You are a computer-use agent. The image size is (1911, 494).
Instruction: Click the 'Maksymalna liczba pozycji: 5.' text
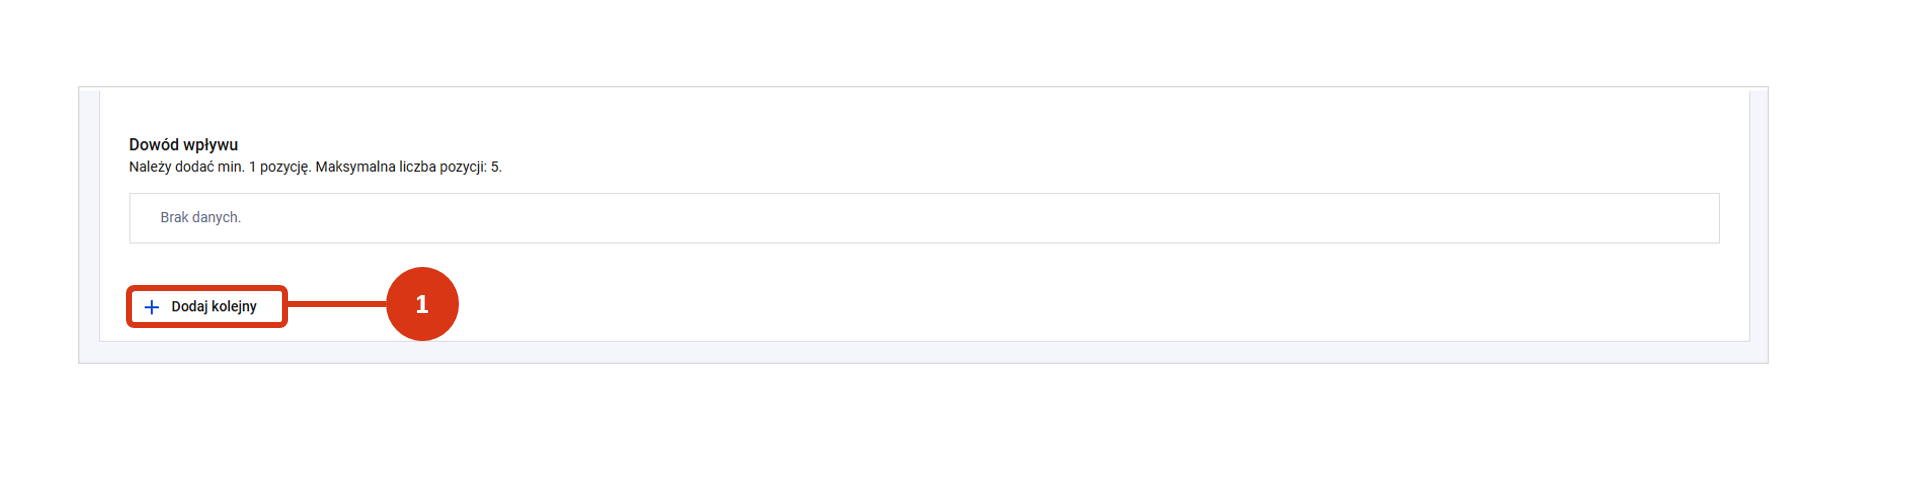tap(408, 167)
